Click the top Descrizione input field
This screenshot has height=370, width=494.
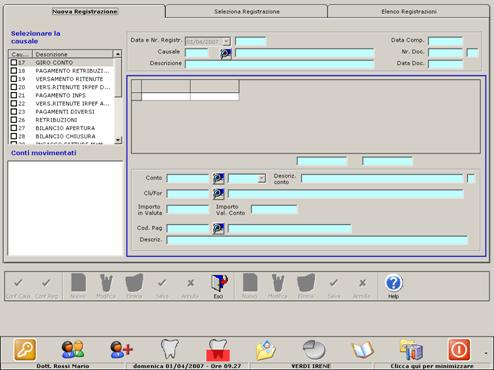[x=280, y=64]
